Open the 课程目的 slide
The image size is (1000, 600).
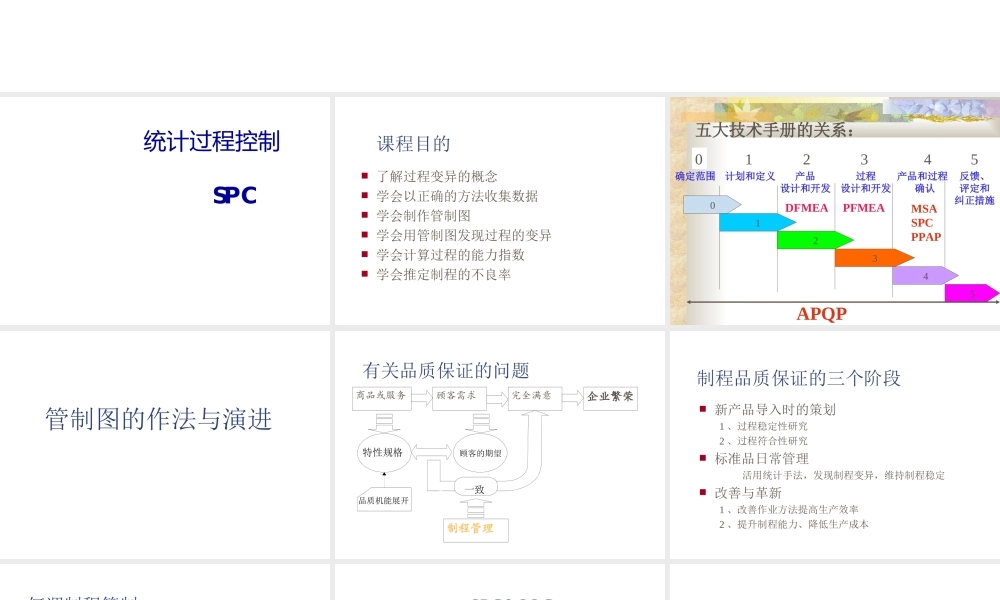pyautogui.click(x=500, y=210)
